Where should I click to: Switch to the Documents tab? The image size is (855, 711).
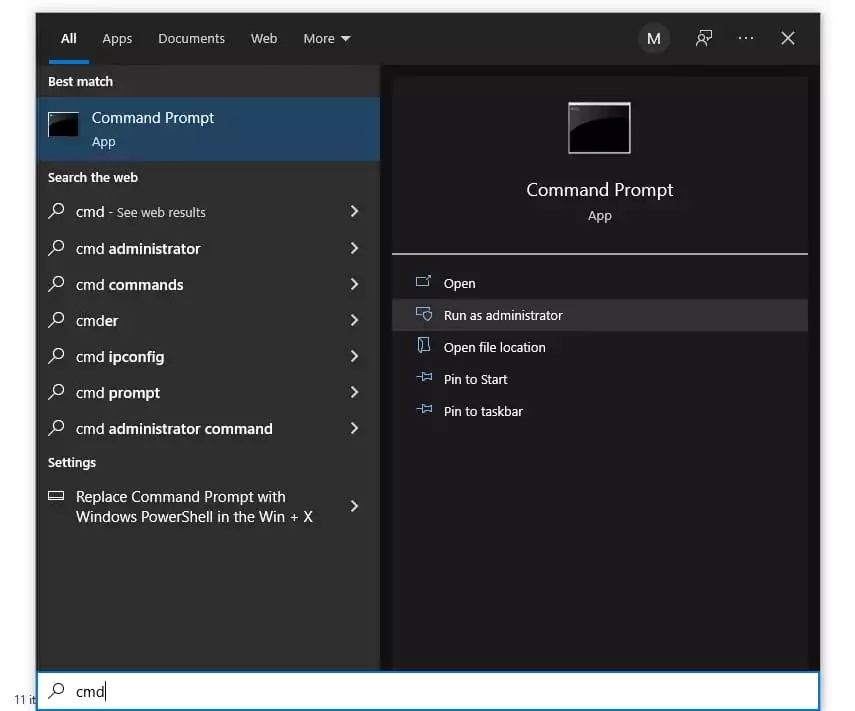pos(191,39)
